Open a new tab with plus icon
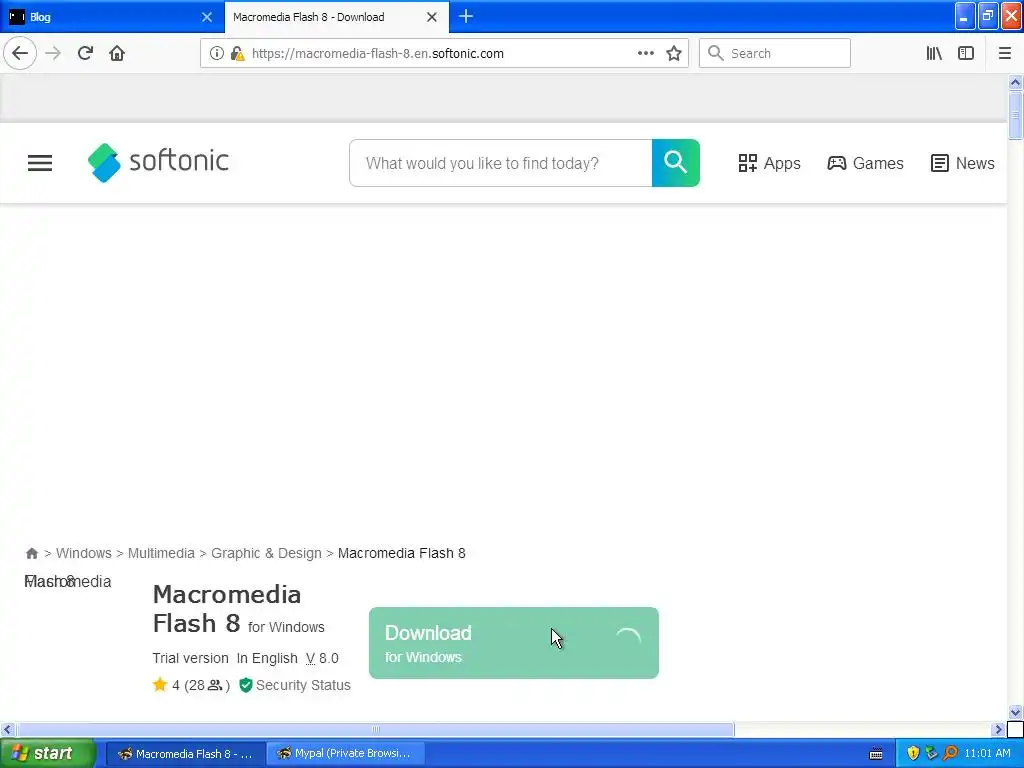This screenshot has height=768, width=1024. click(466, 16)
